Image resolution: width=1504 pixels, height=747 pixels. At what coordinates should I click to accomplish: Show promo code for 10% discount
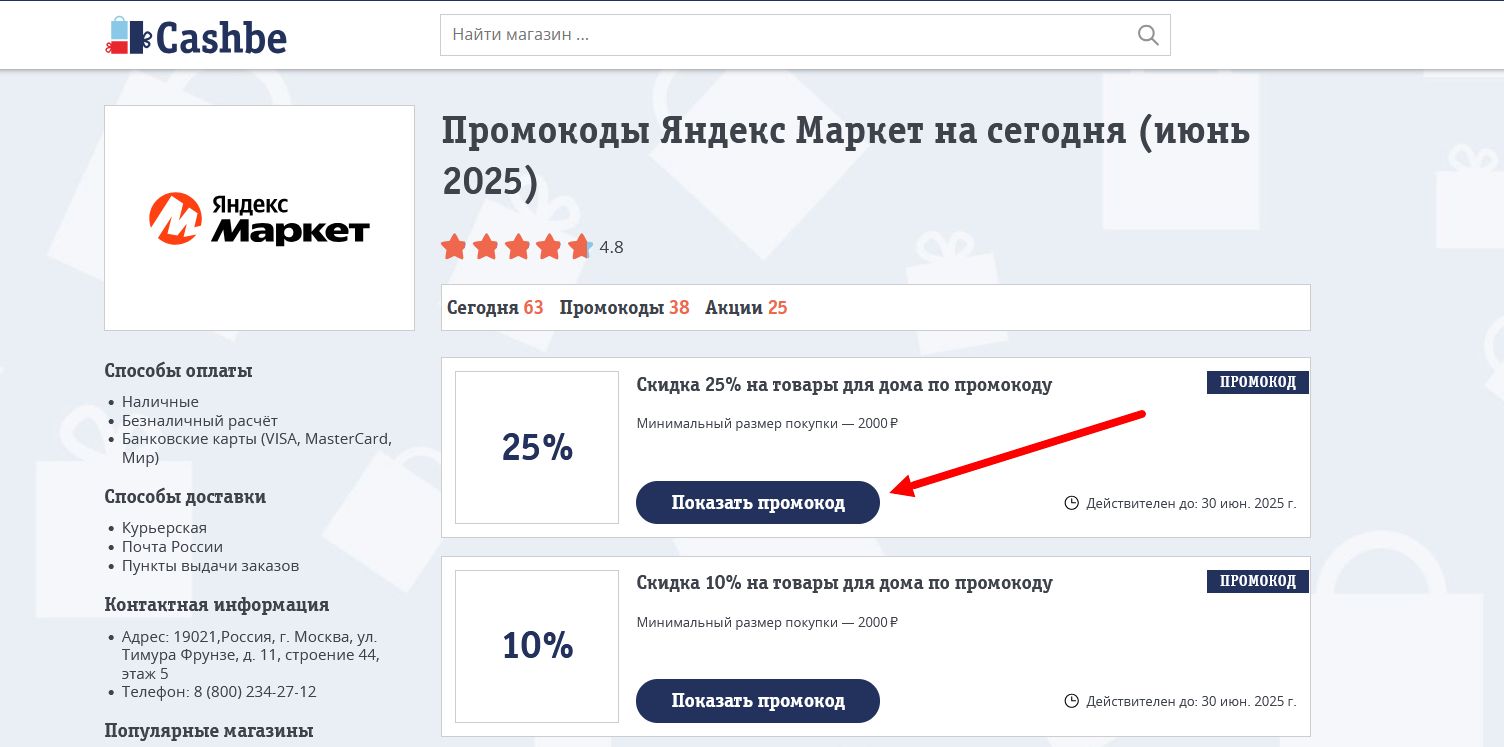click(758, 701)
